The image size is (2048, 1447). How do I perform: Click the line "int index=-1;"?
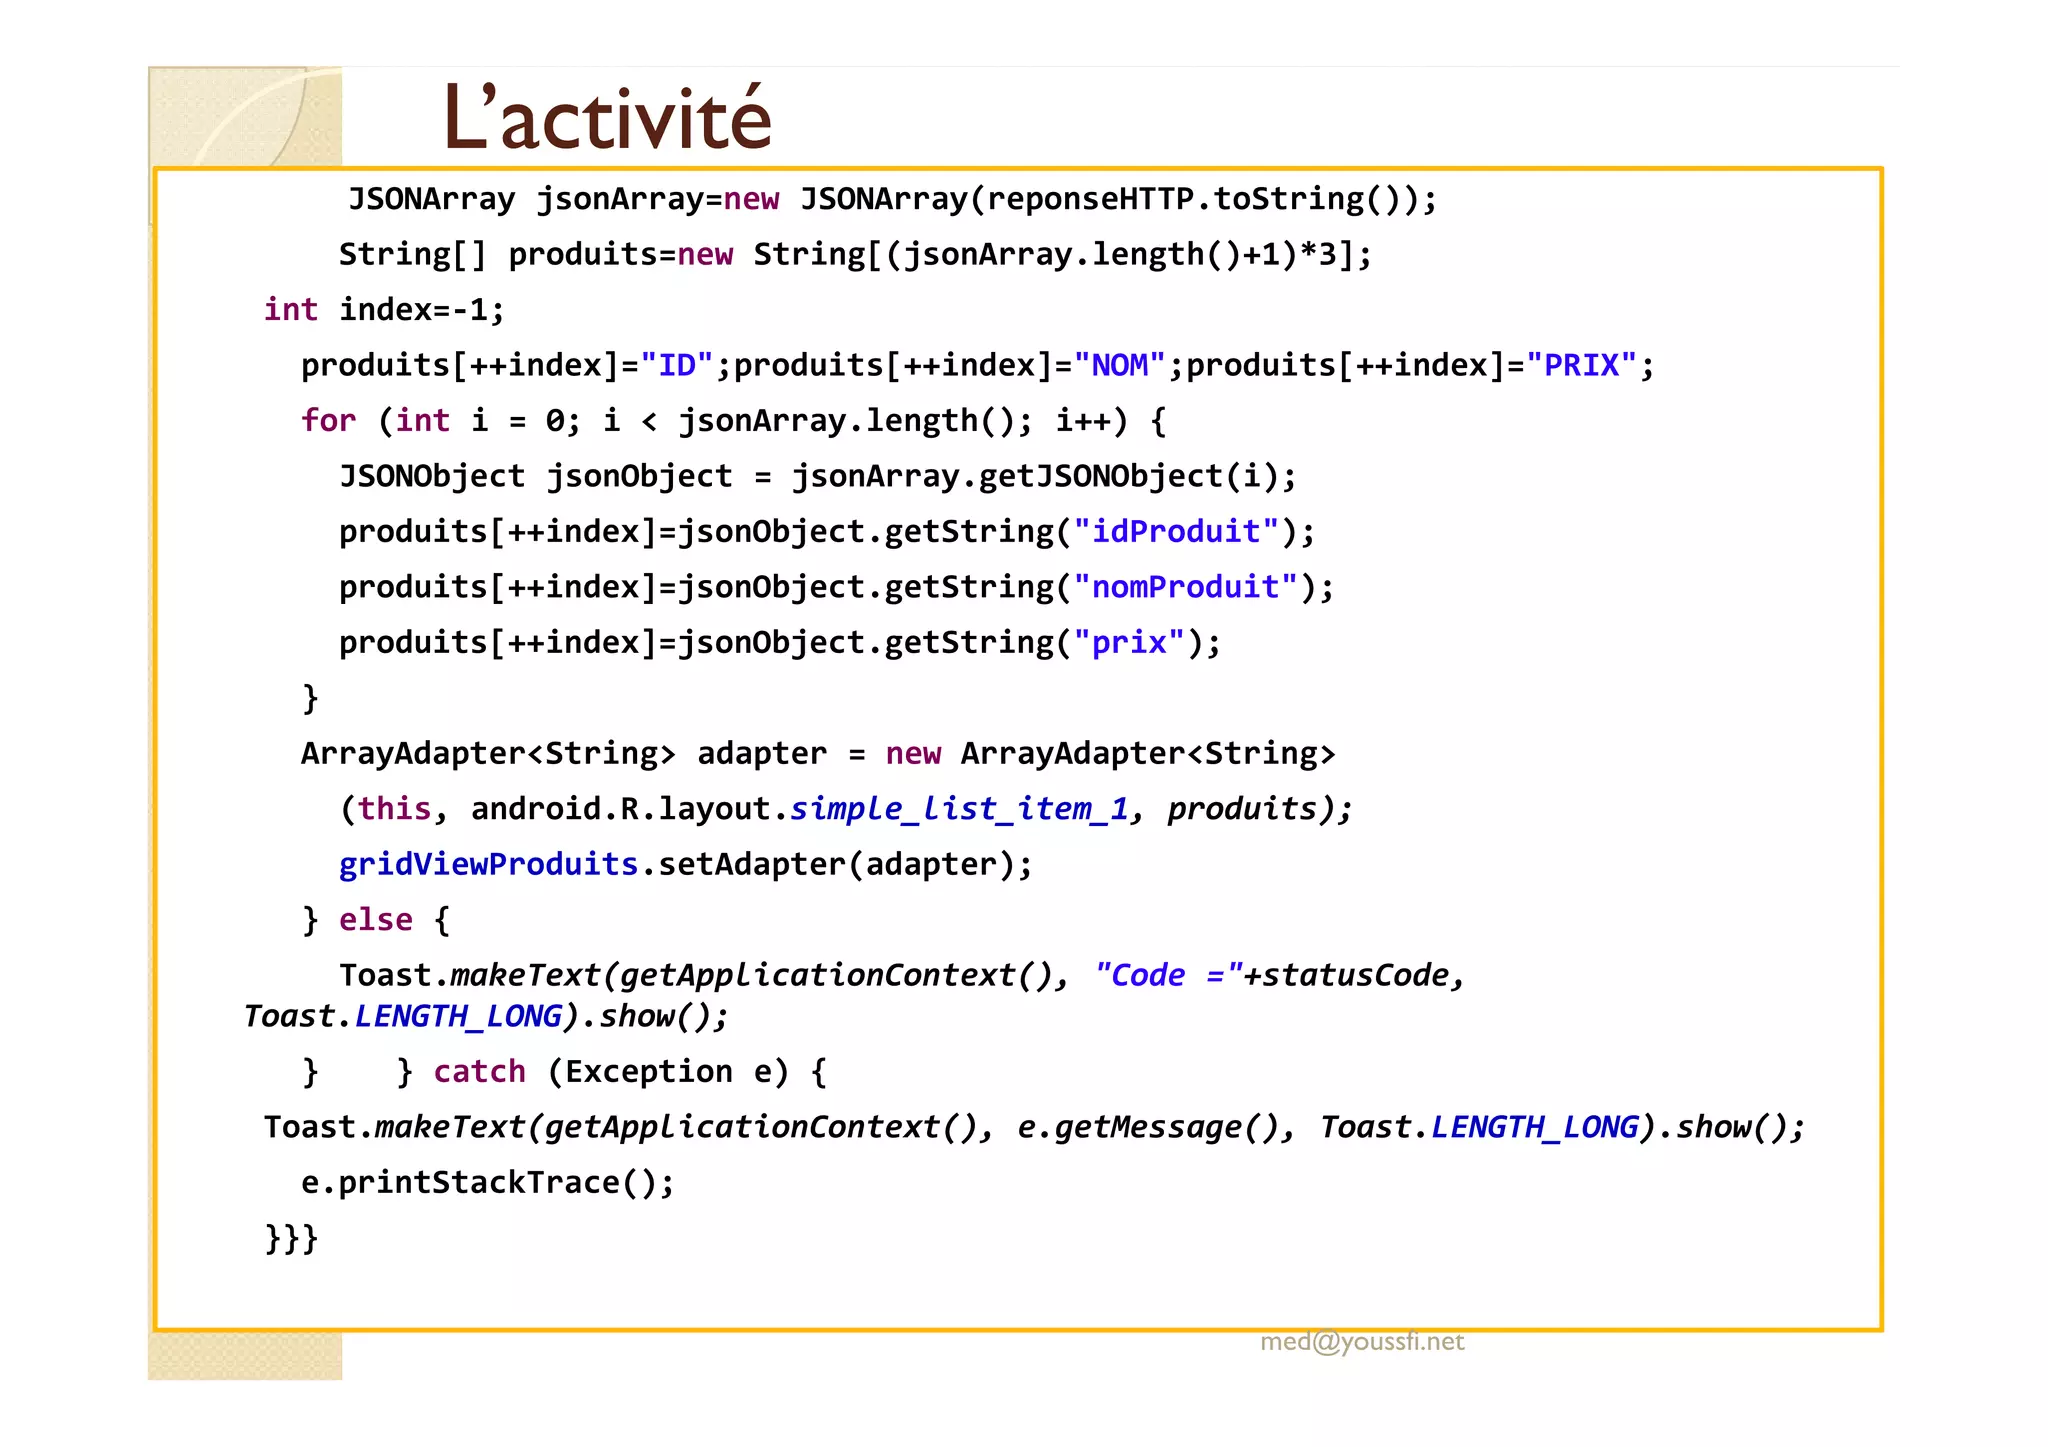coord(384,310)
